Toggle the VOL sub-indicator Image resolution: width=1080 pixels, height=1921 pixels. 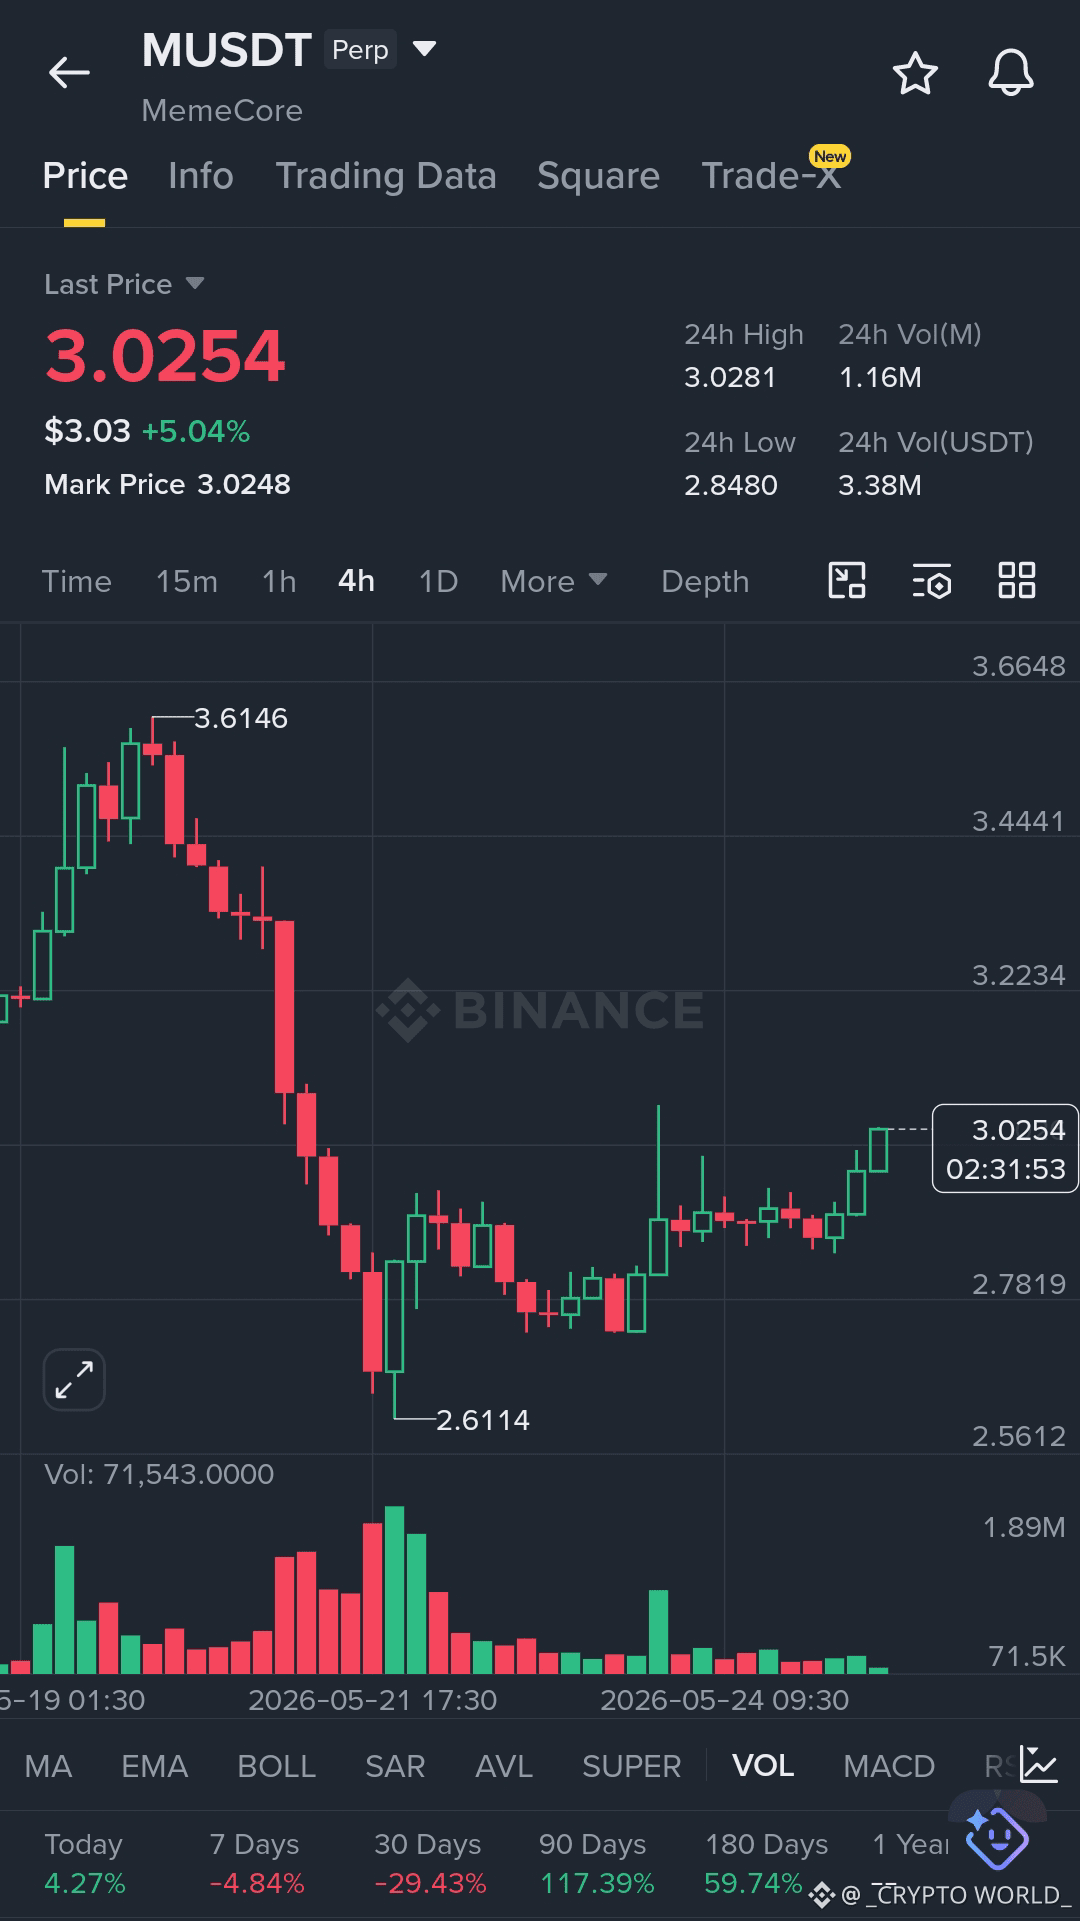[763, 1766]
